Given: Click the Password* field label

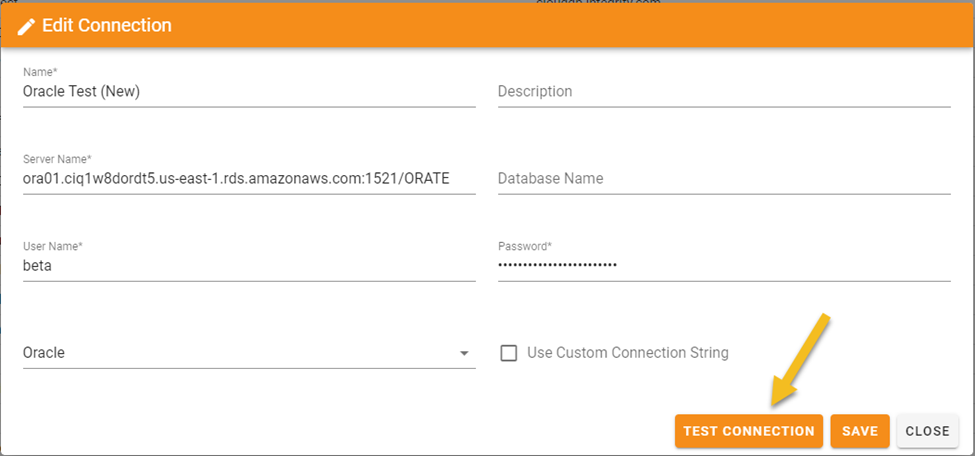Looking at the screenshot, I should coord(524,246).
